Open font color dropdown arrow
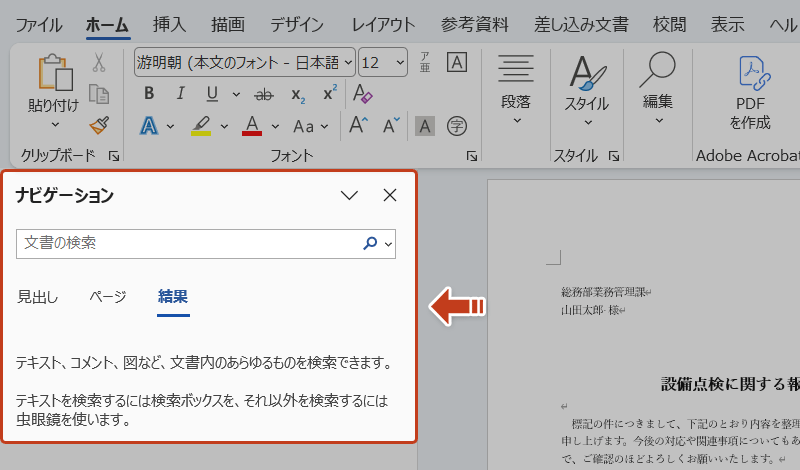Screen dimensions: 800x470 pyautogui.click(x=275, y=126)
